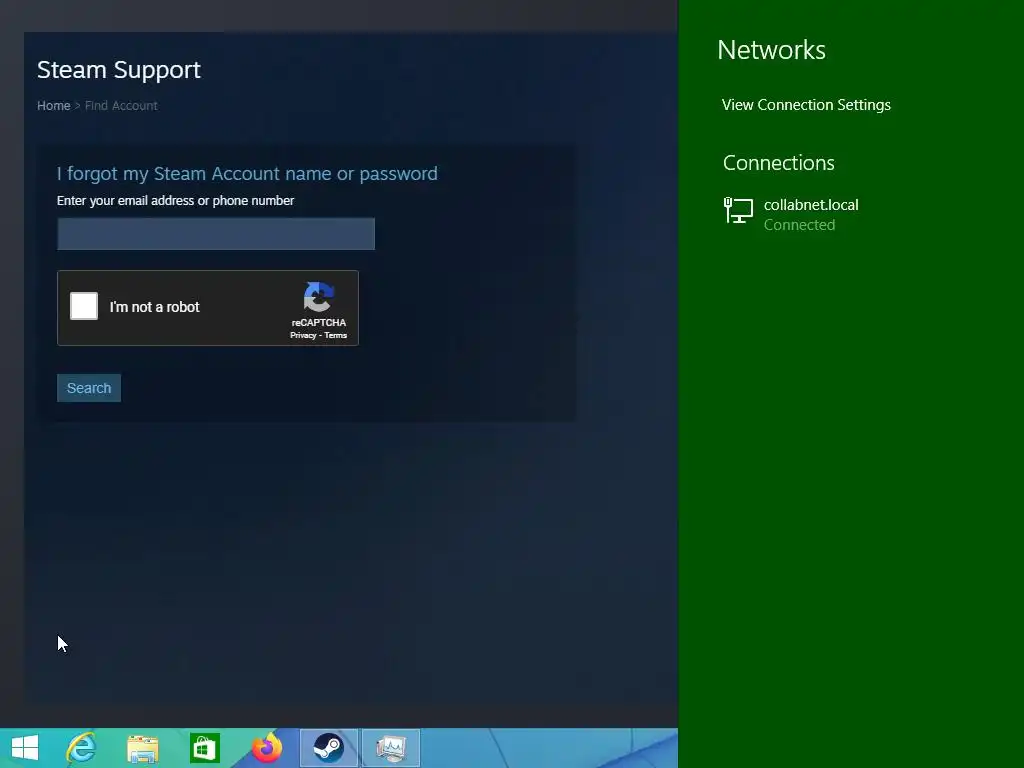
Task: Open the Windows Start button
Action: (x=25, y=748)
